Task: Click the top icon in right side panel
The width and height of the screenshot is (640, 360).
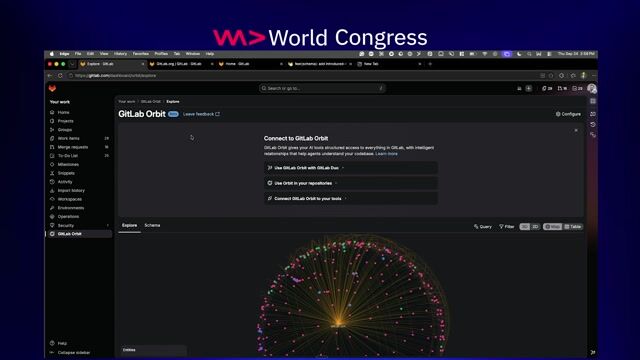Action: [593, 101]
